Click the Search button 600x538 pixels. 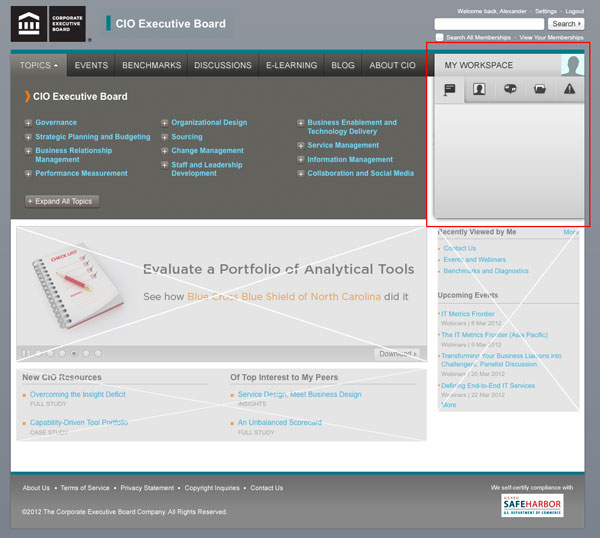[566, 23]
